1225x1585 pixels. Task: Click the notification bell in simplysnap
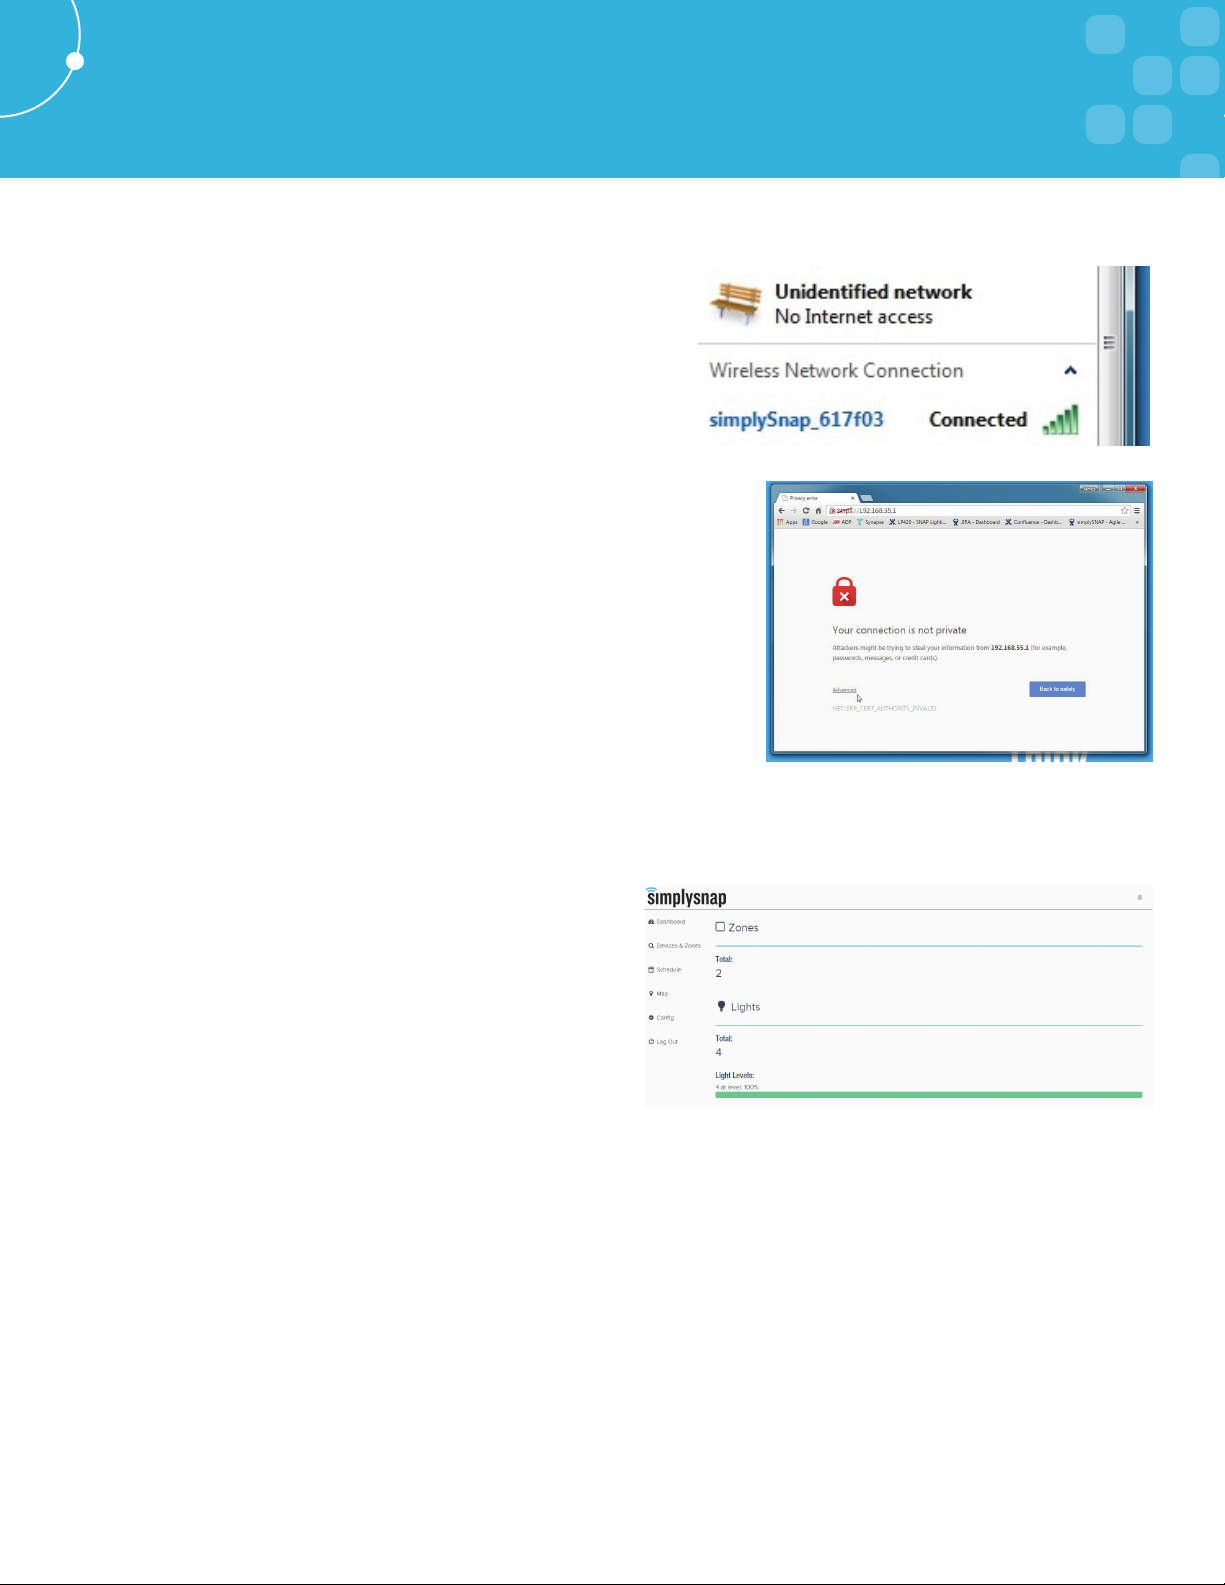[1139, 897]
